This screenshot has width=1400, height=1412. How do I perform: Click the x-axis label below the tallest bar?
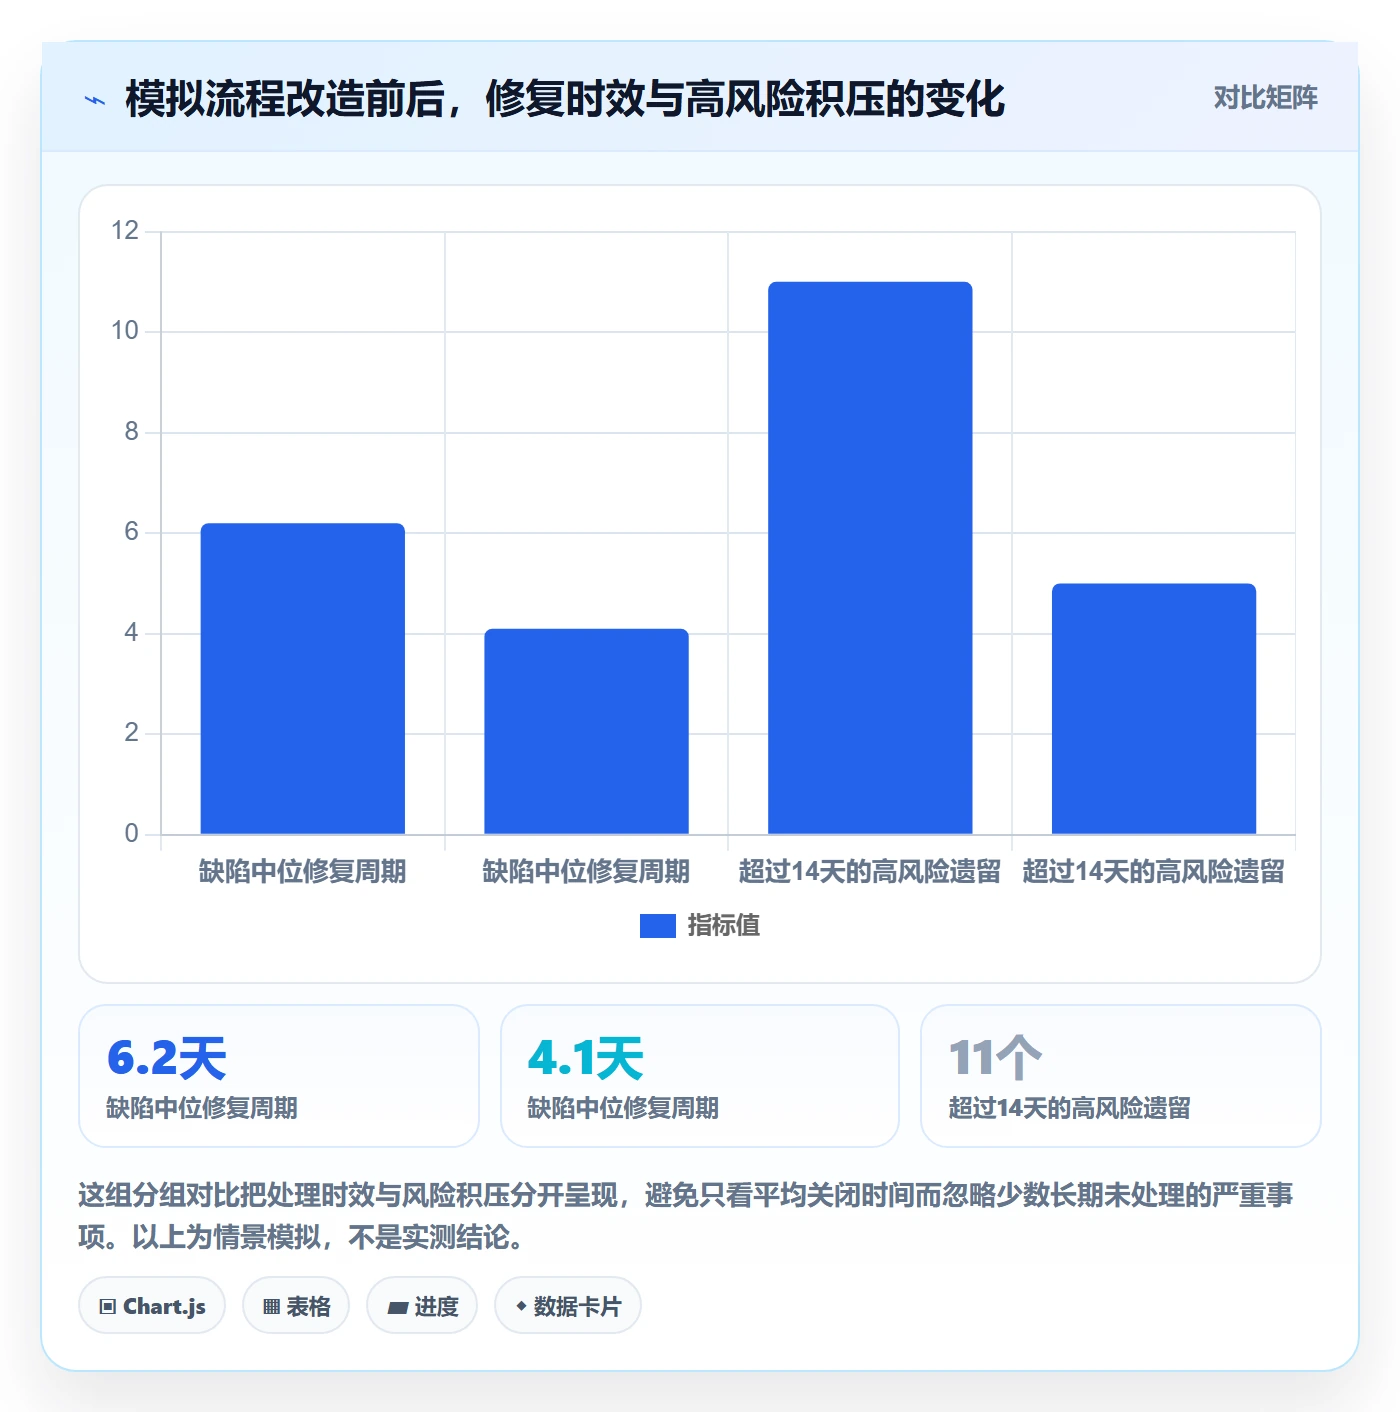click(870, 872)
